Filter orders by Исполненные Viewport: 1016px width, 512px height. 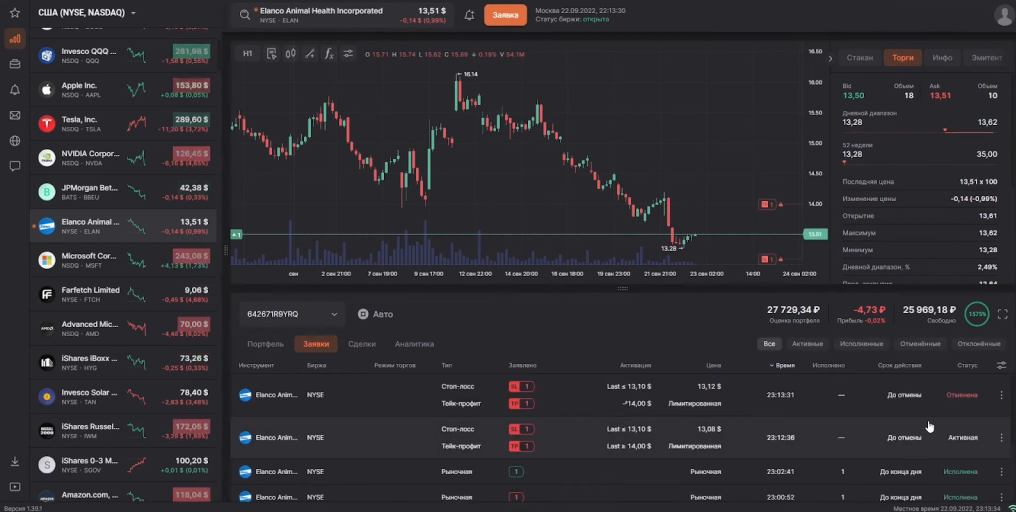point(861,344)
